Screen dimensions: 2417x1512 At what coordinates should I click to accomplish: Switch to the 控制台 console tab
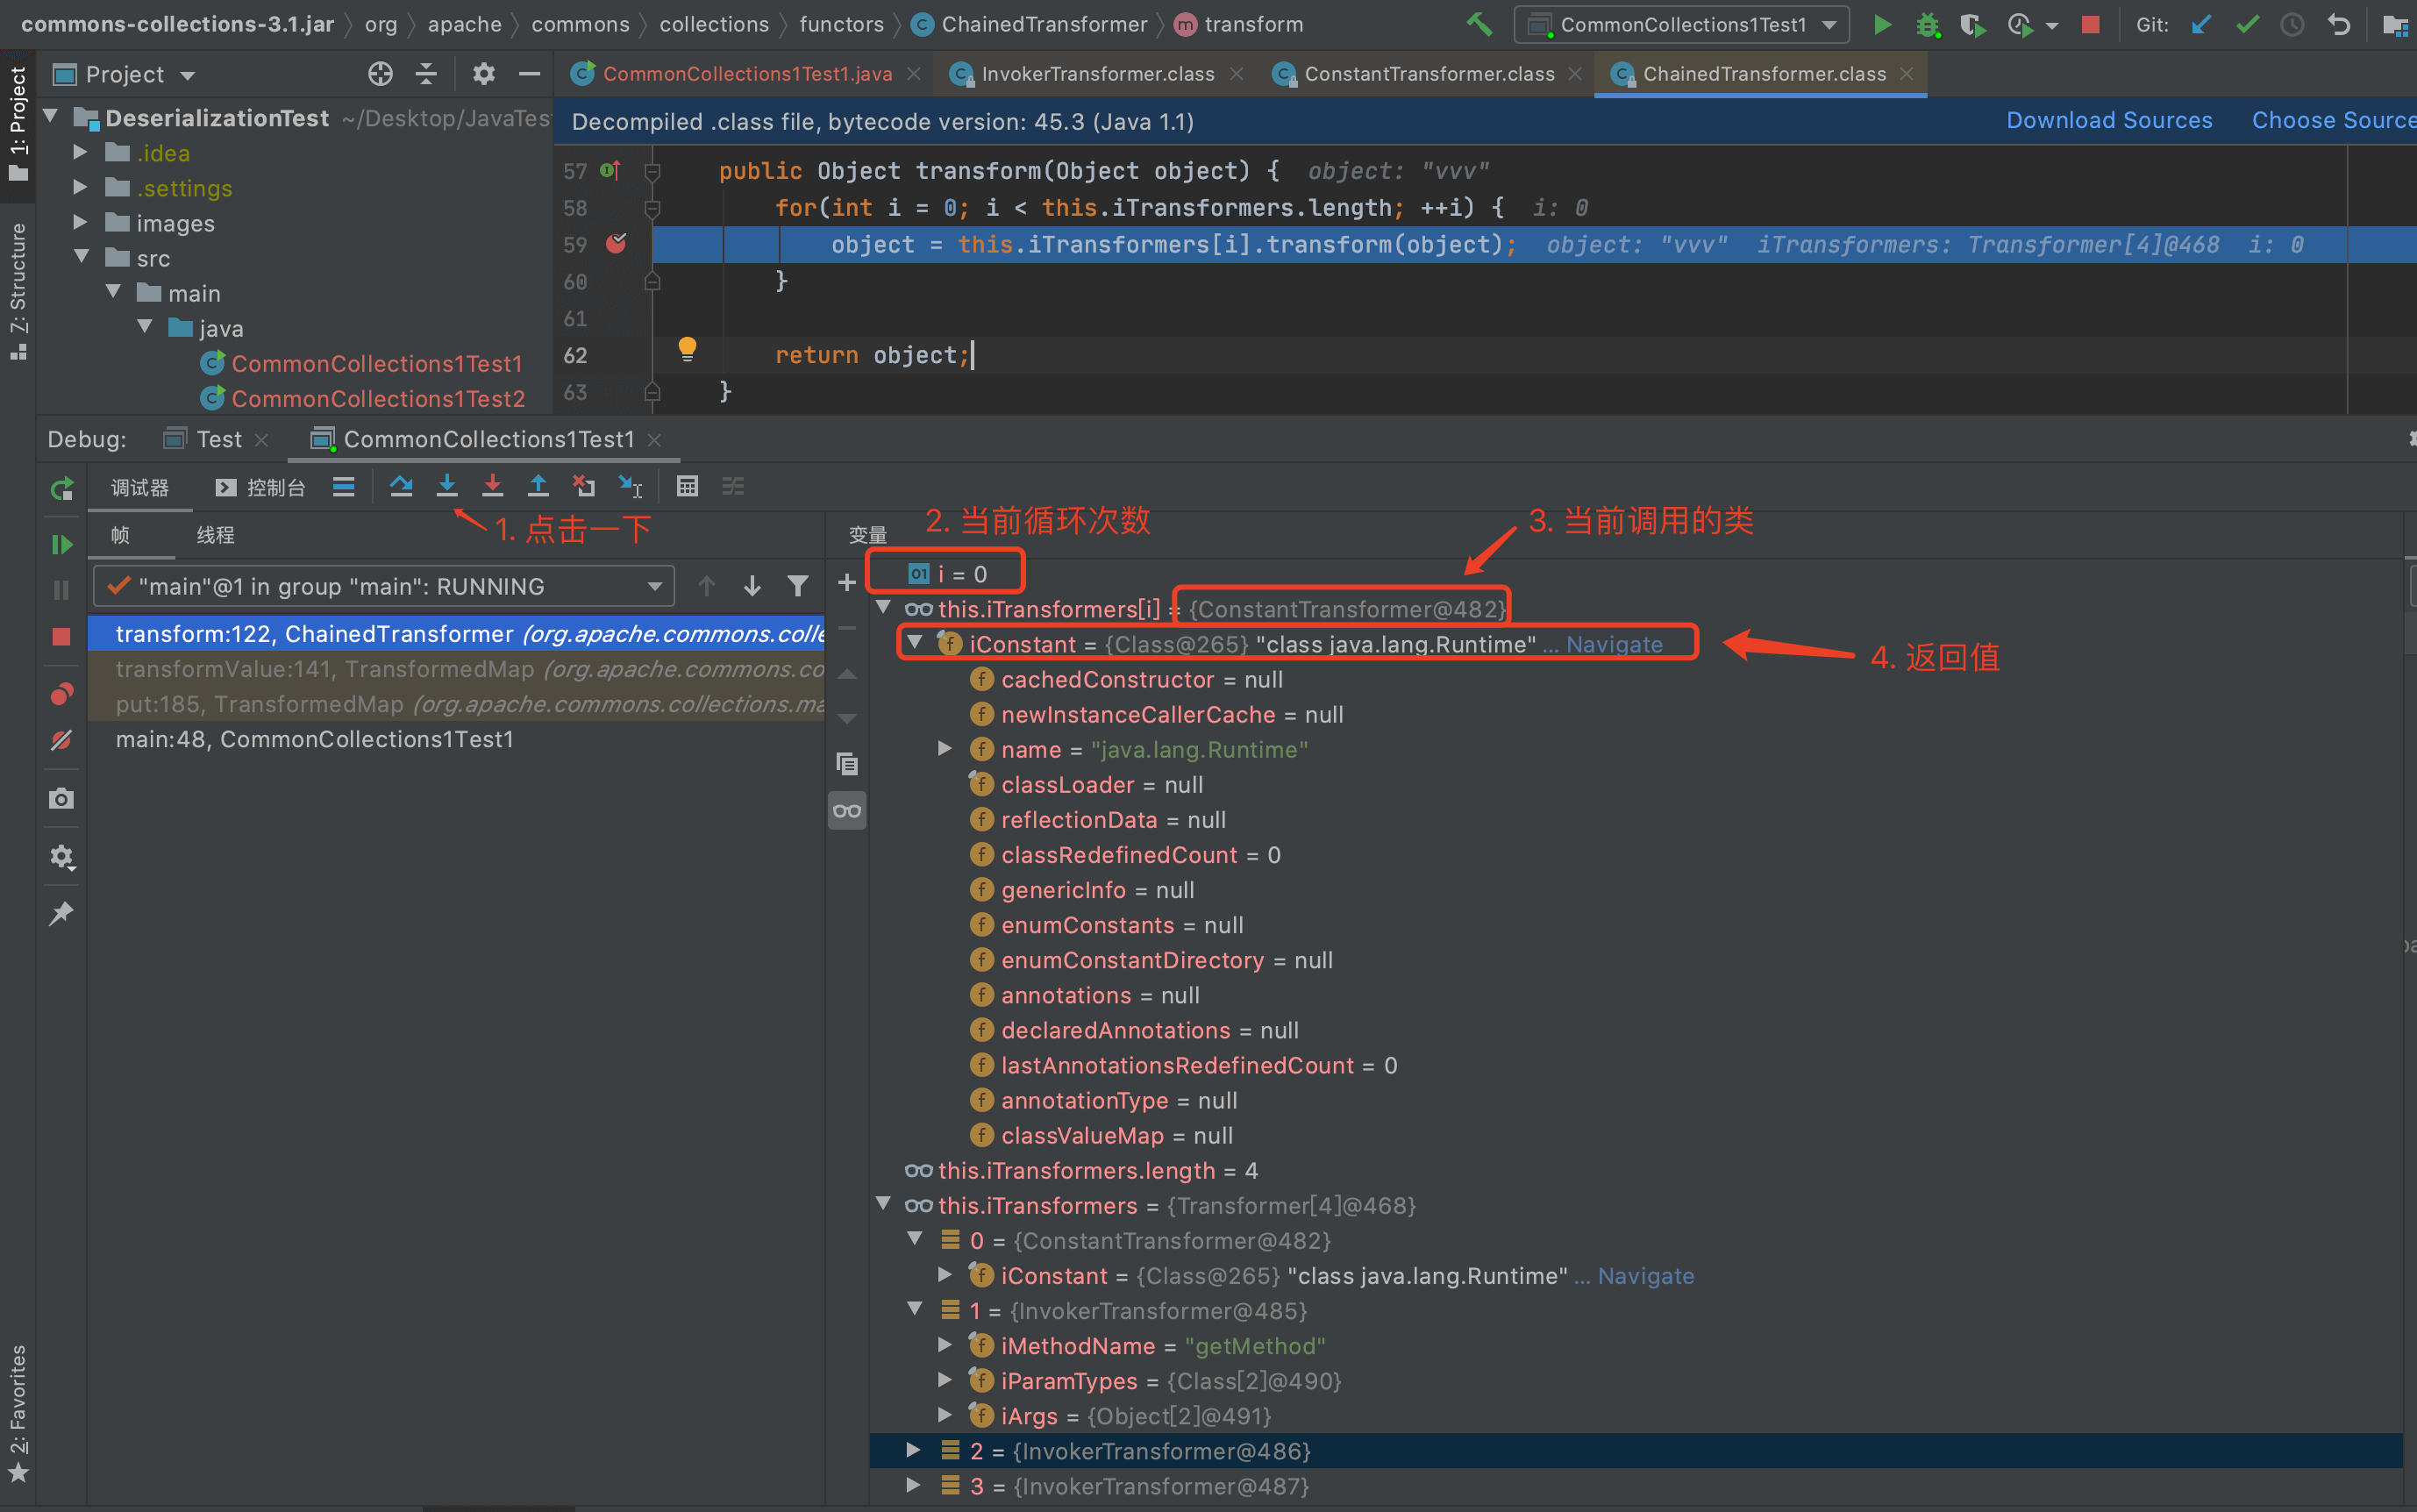260,487
